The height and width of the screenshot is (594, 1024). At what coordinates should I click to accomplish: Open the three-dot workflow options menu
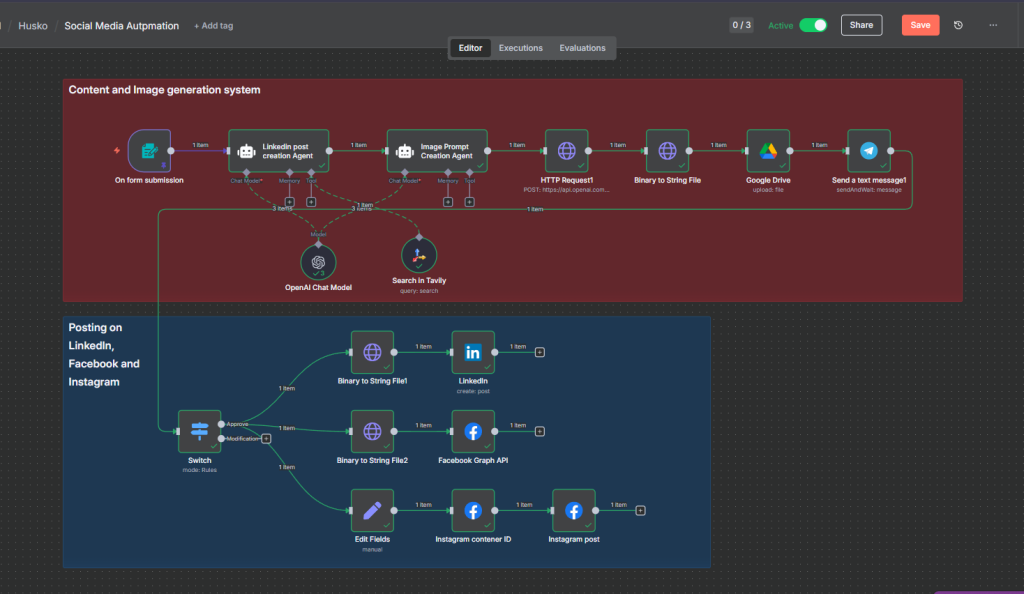coord(993,25)
